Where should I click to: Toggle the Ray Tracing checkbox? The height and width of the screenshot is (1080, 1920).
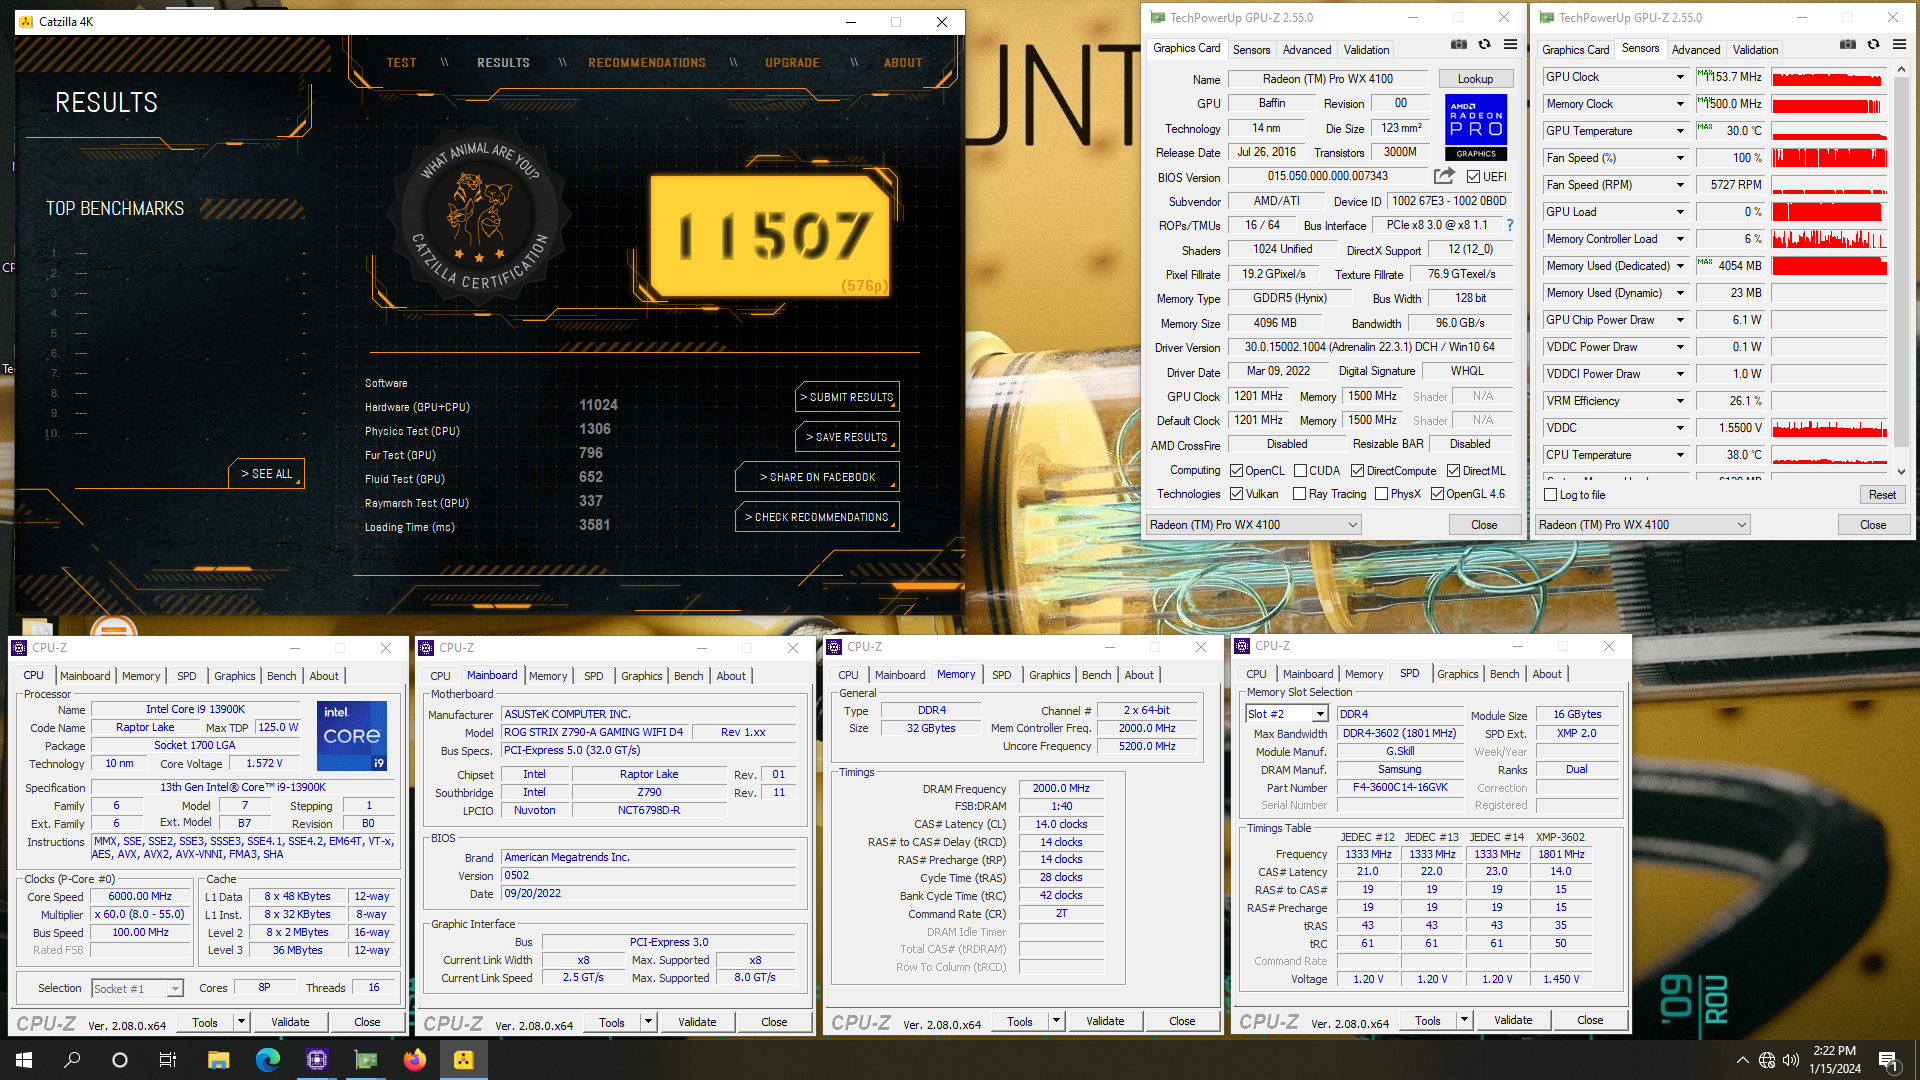[1299, 494]
